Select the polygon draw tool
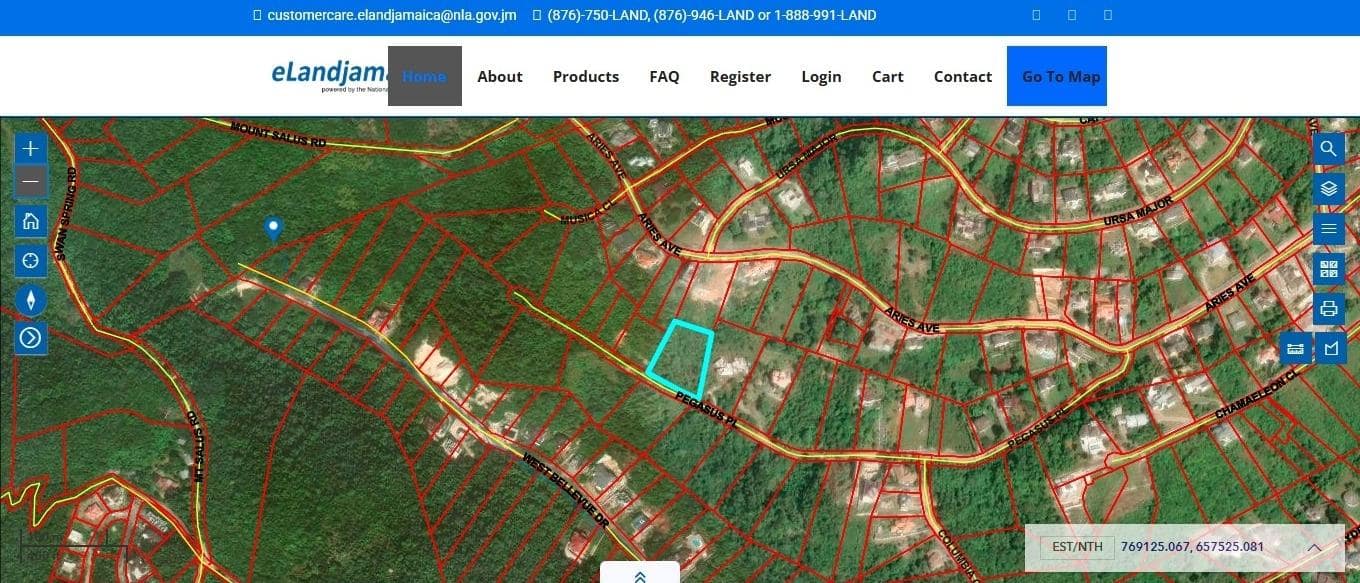 1330,348
